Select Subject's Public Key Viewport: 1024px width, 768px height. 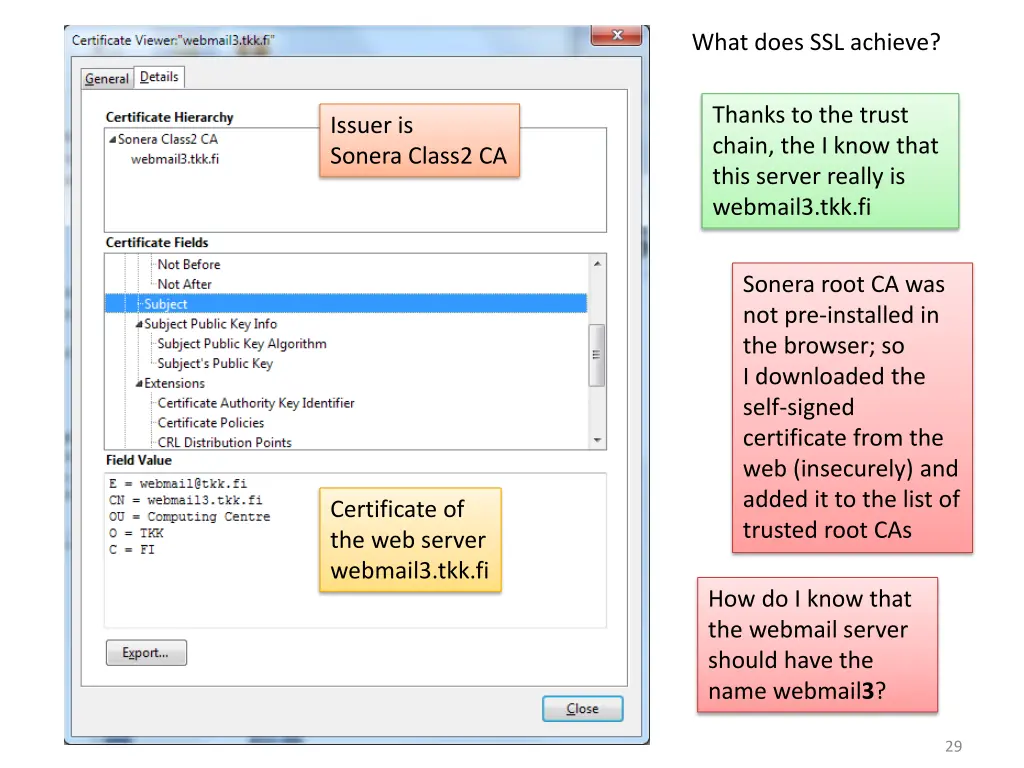pyautogui.click(x=214, y=363)
